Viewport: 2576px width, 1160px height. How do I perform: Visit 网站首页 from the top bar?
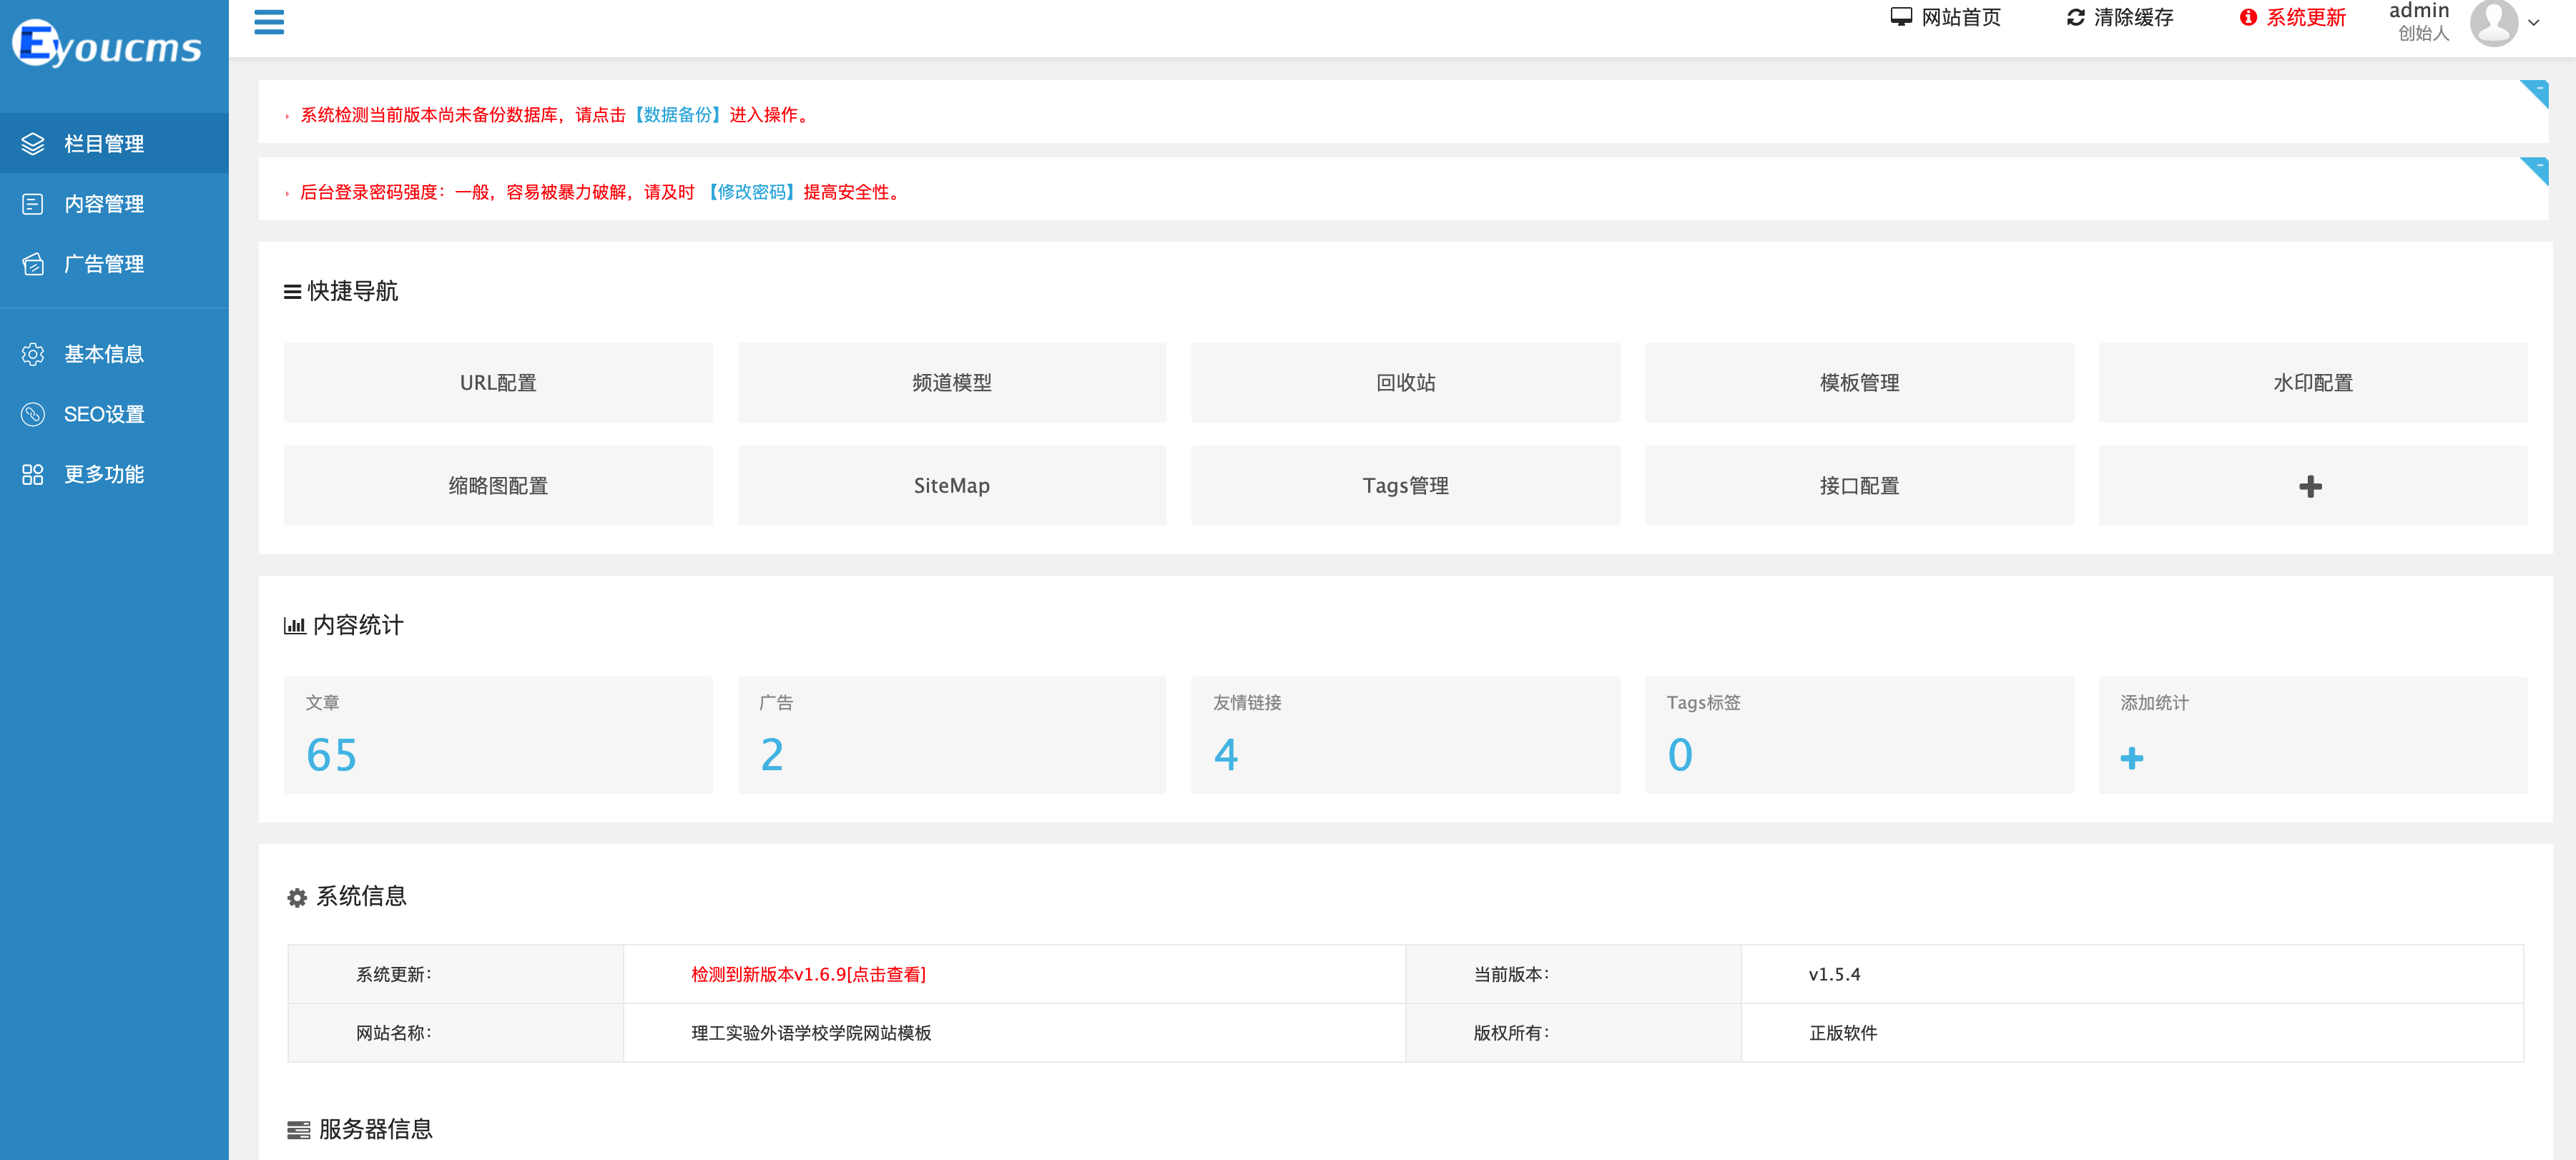[1945, 17]
